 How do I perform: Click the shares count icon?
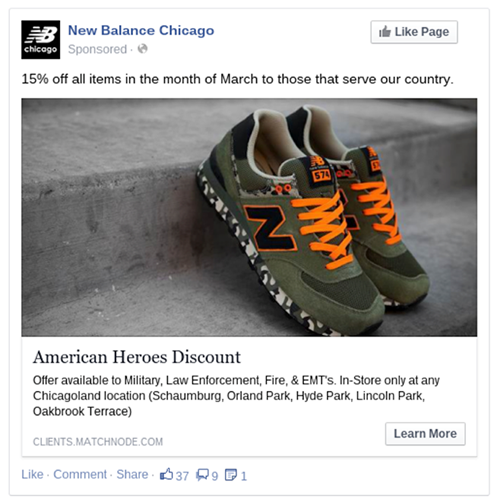[231, 475]
